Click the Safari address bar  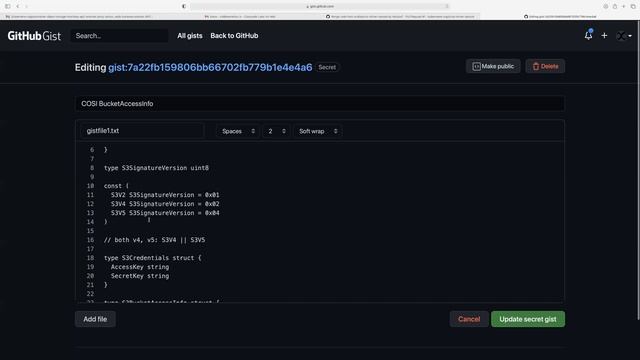(320, 6)
